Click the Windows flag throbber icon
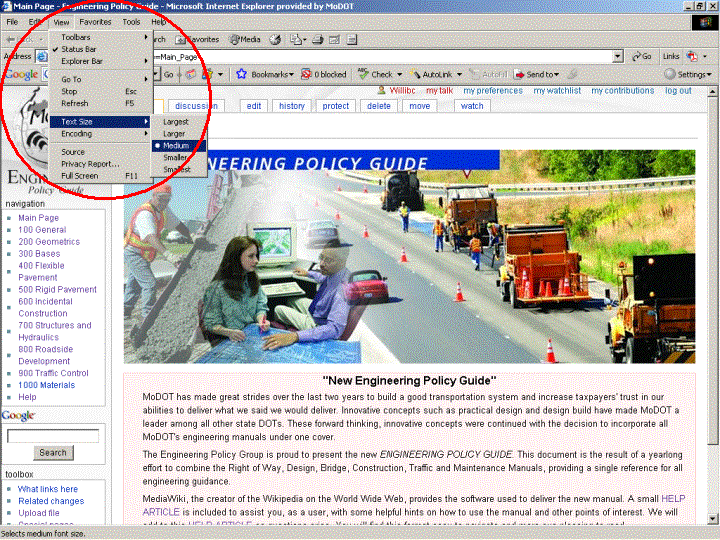The width and height of the screenshot is (720, 540). click(705, 22)
